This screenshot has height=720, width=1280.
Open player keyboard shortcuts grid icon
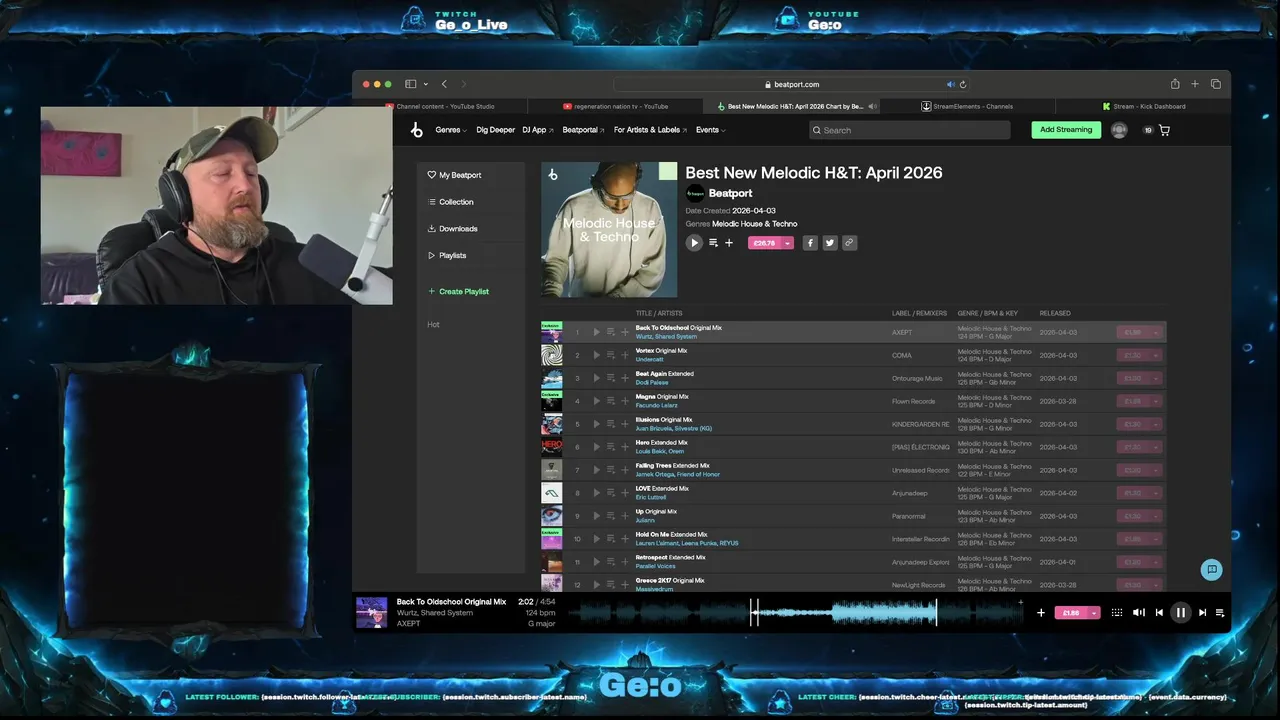pyautogui.click(x=1117, y=613)
